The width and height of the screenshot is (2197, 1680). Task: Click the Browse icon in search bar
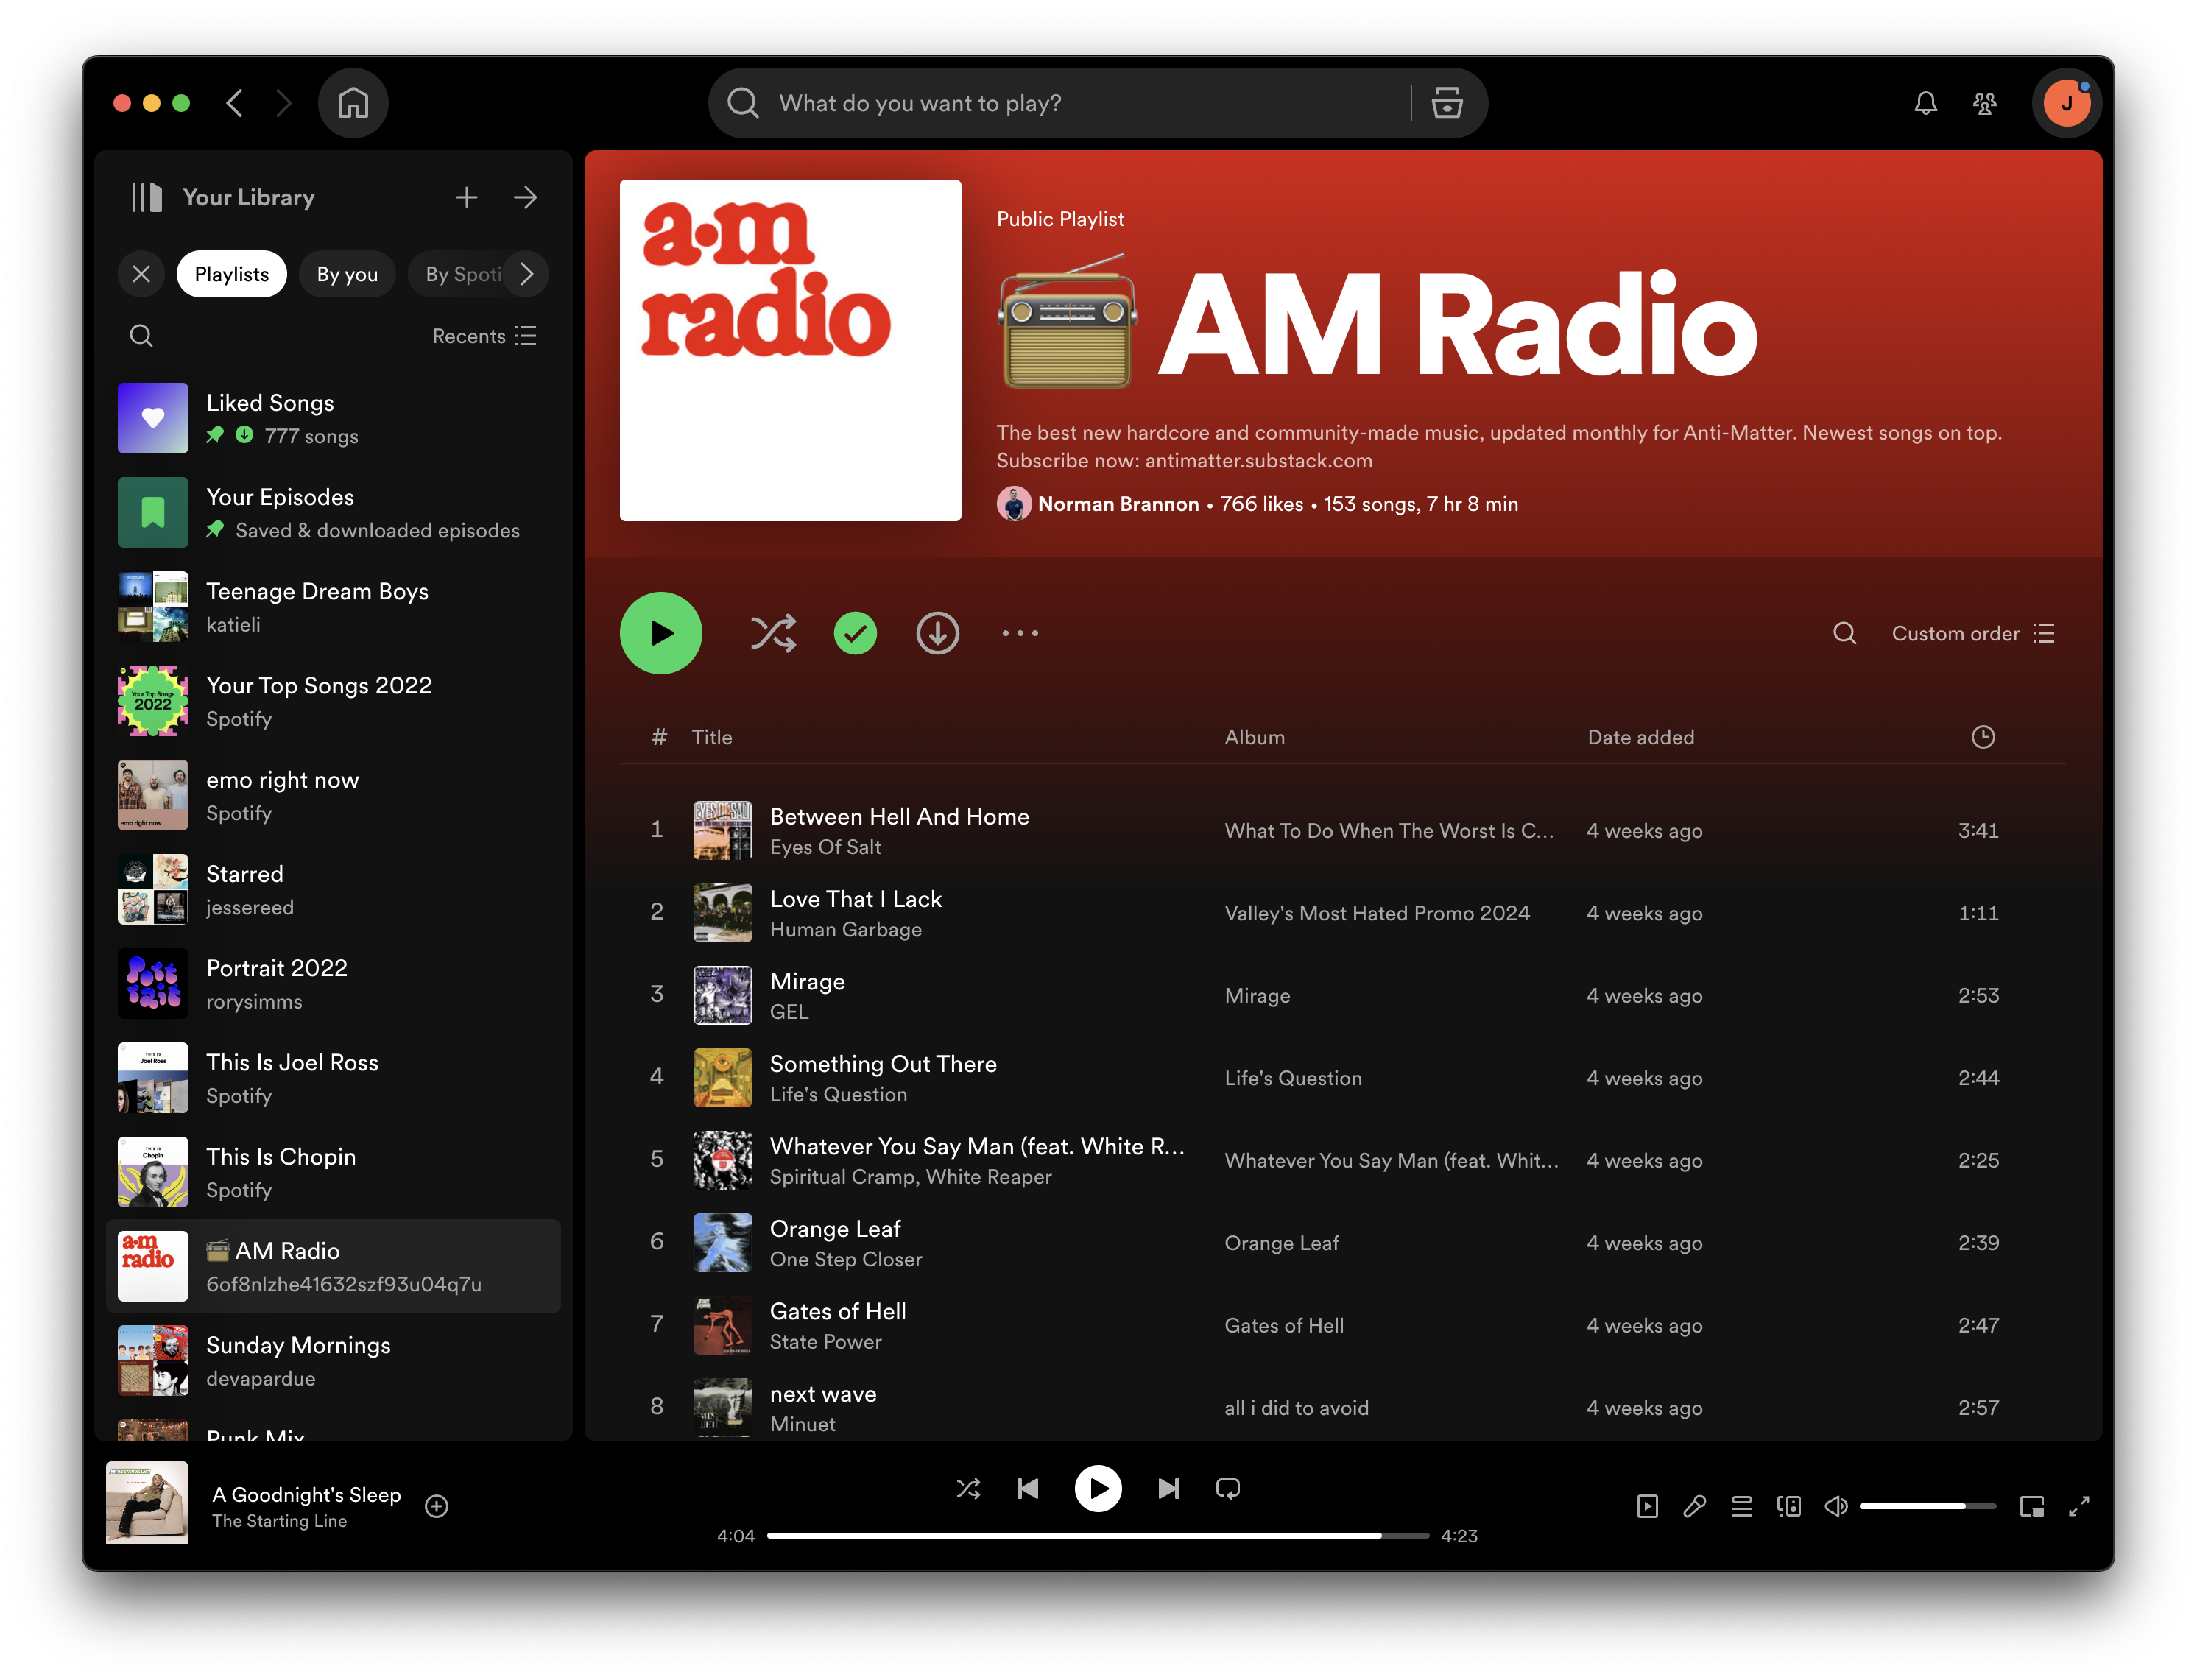(1447, 103)
